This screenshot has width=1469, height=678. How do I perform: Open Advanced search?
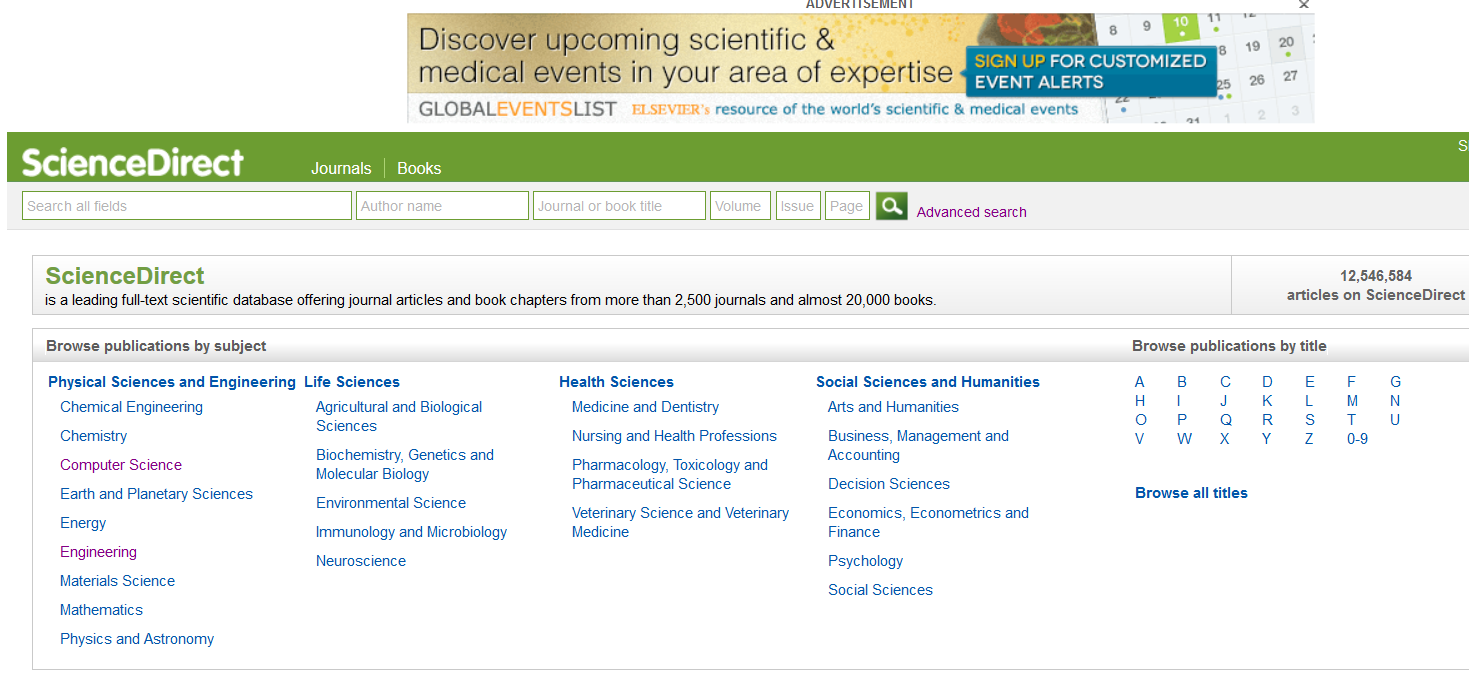tap(972, 212)
